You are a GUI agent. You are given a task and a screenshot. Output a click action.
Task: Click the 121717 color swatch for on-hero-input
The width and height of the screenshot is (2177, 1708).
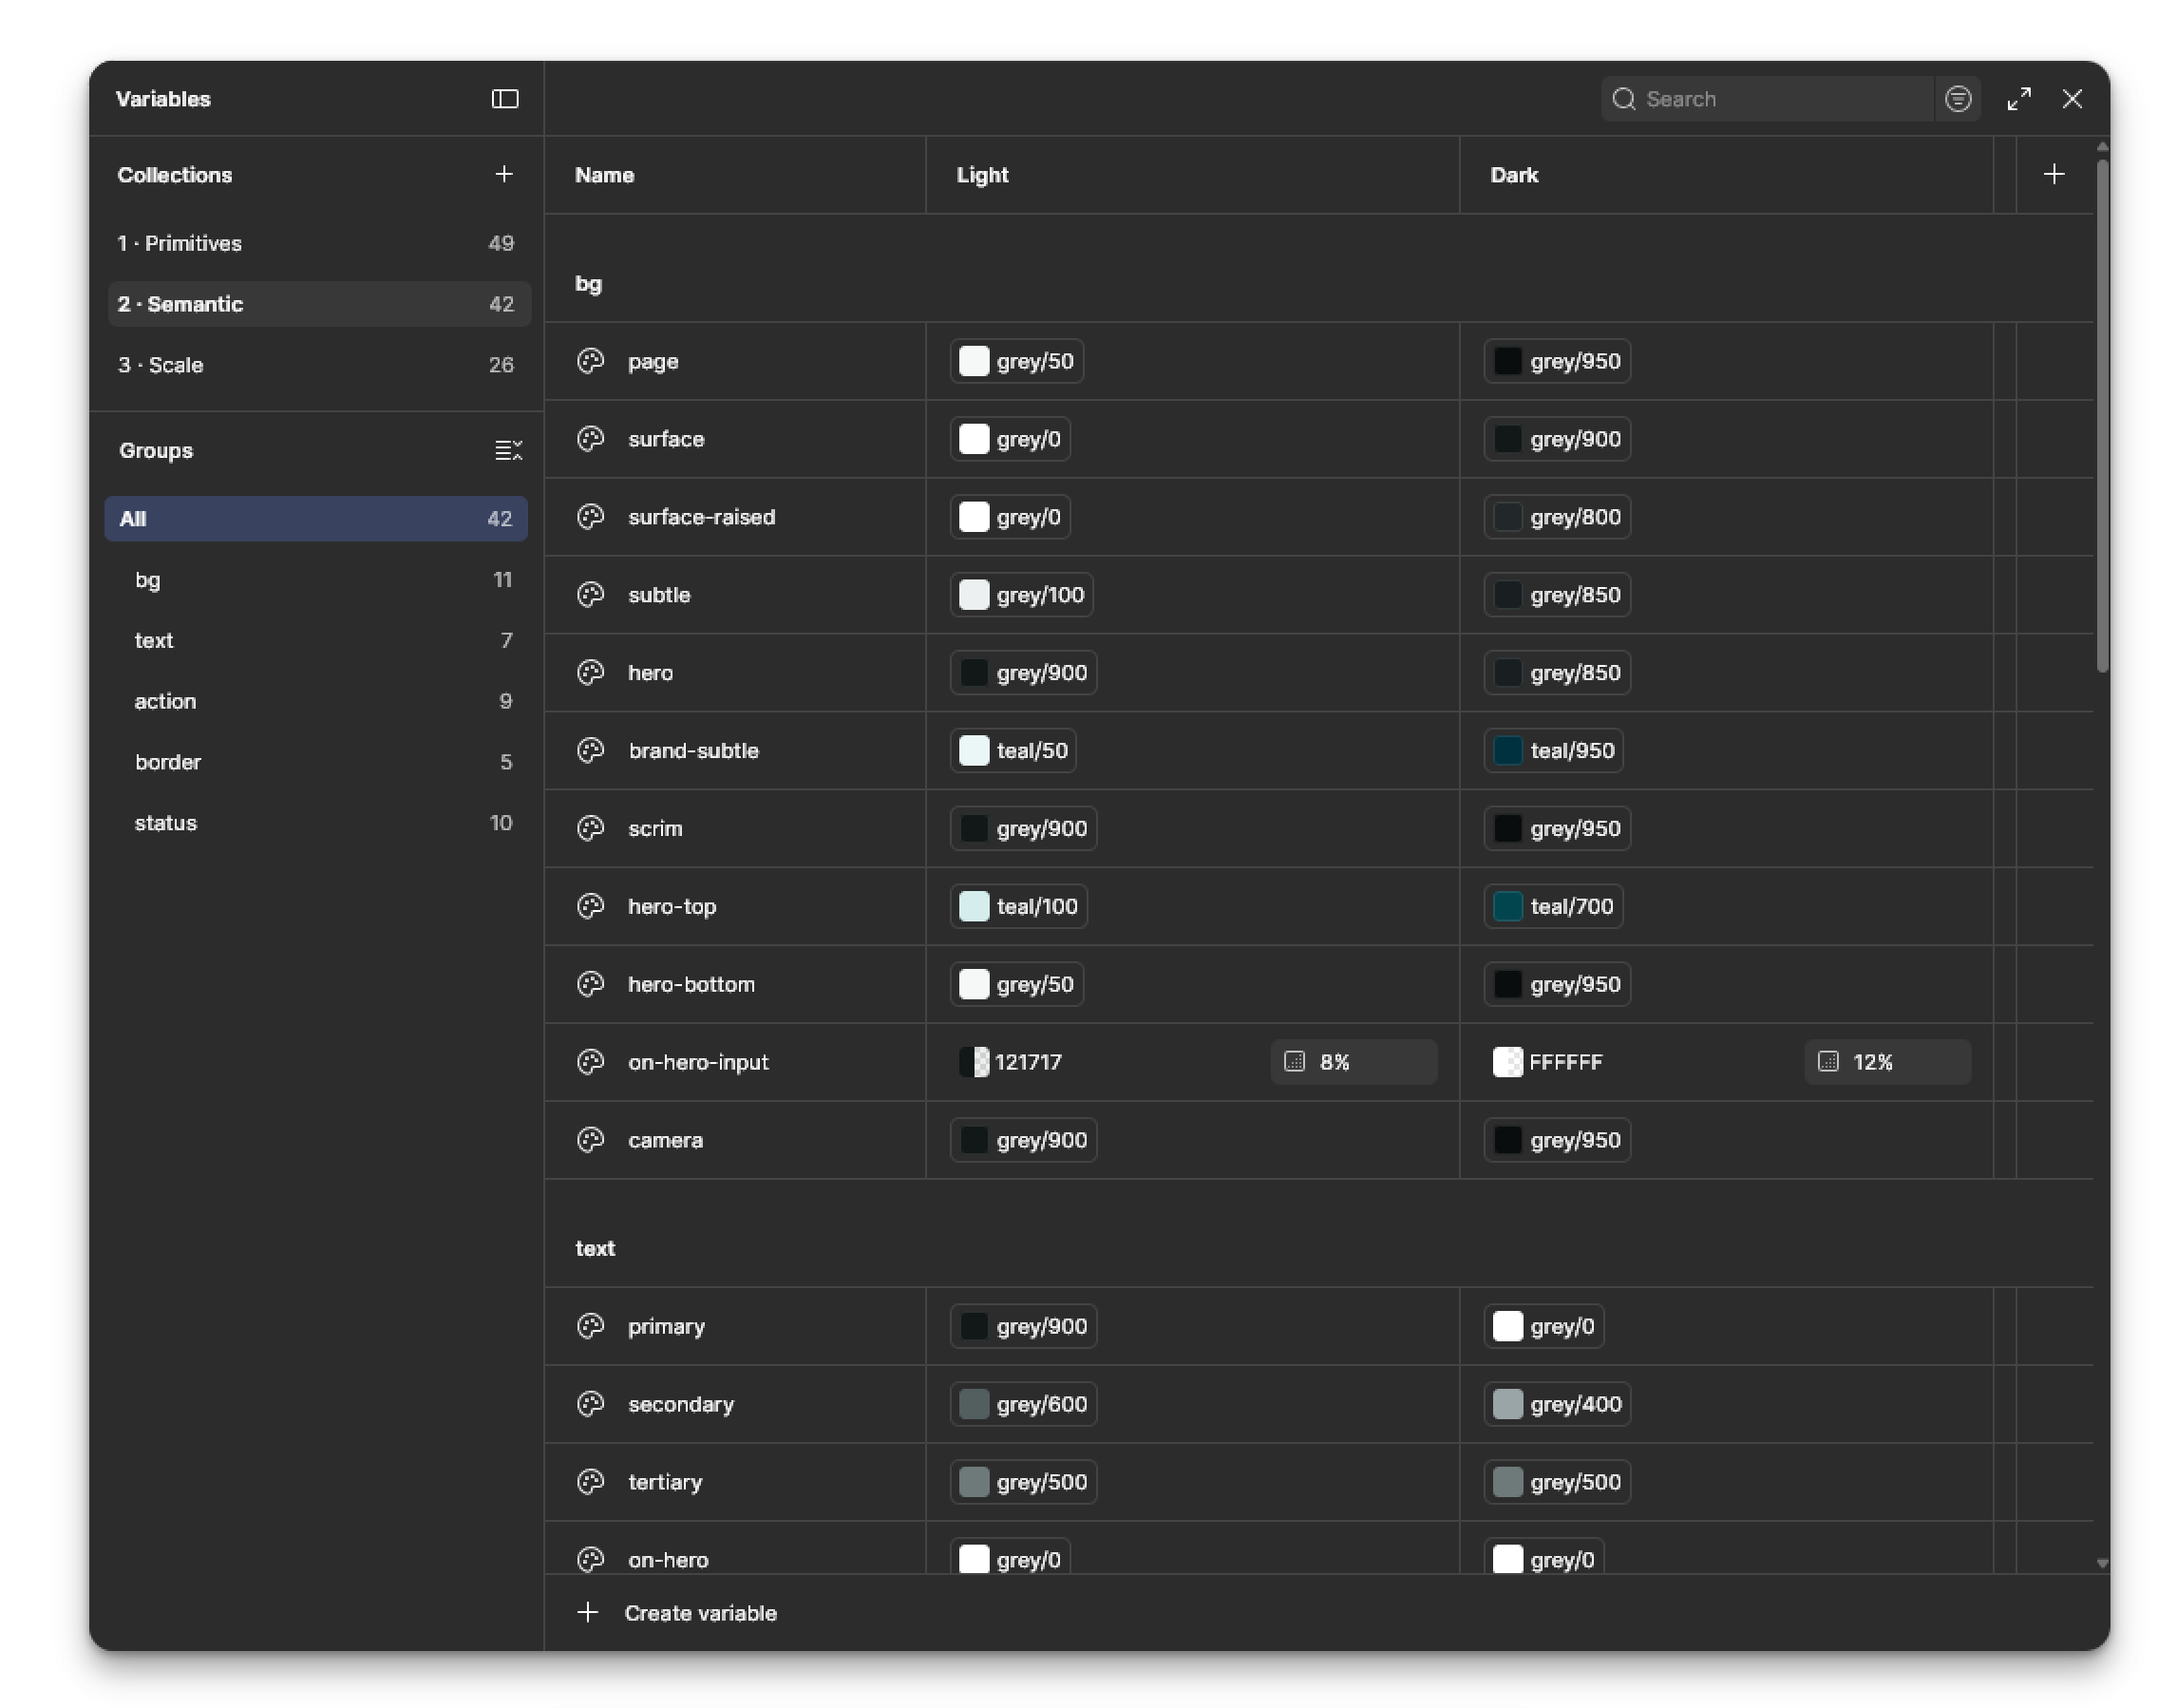[974, 1062]
